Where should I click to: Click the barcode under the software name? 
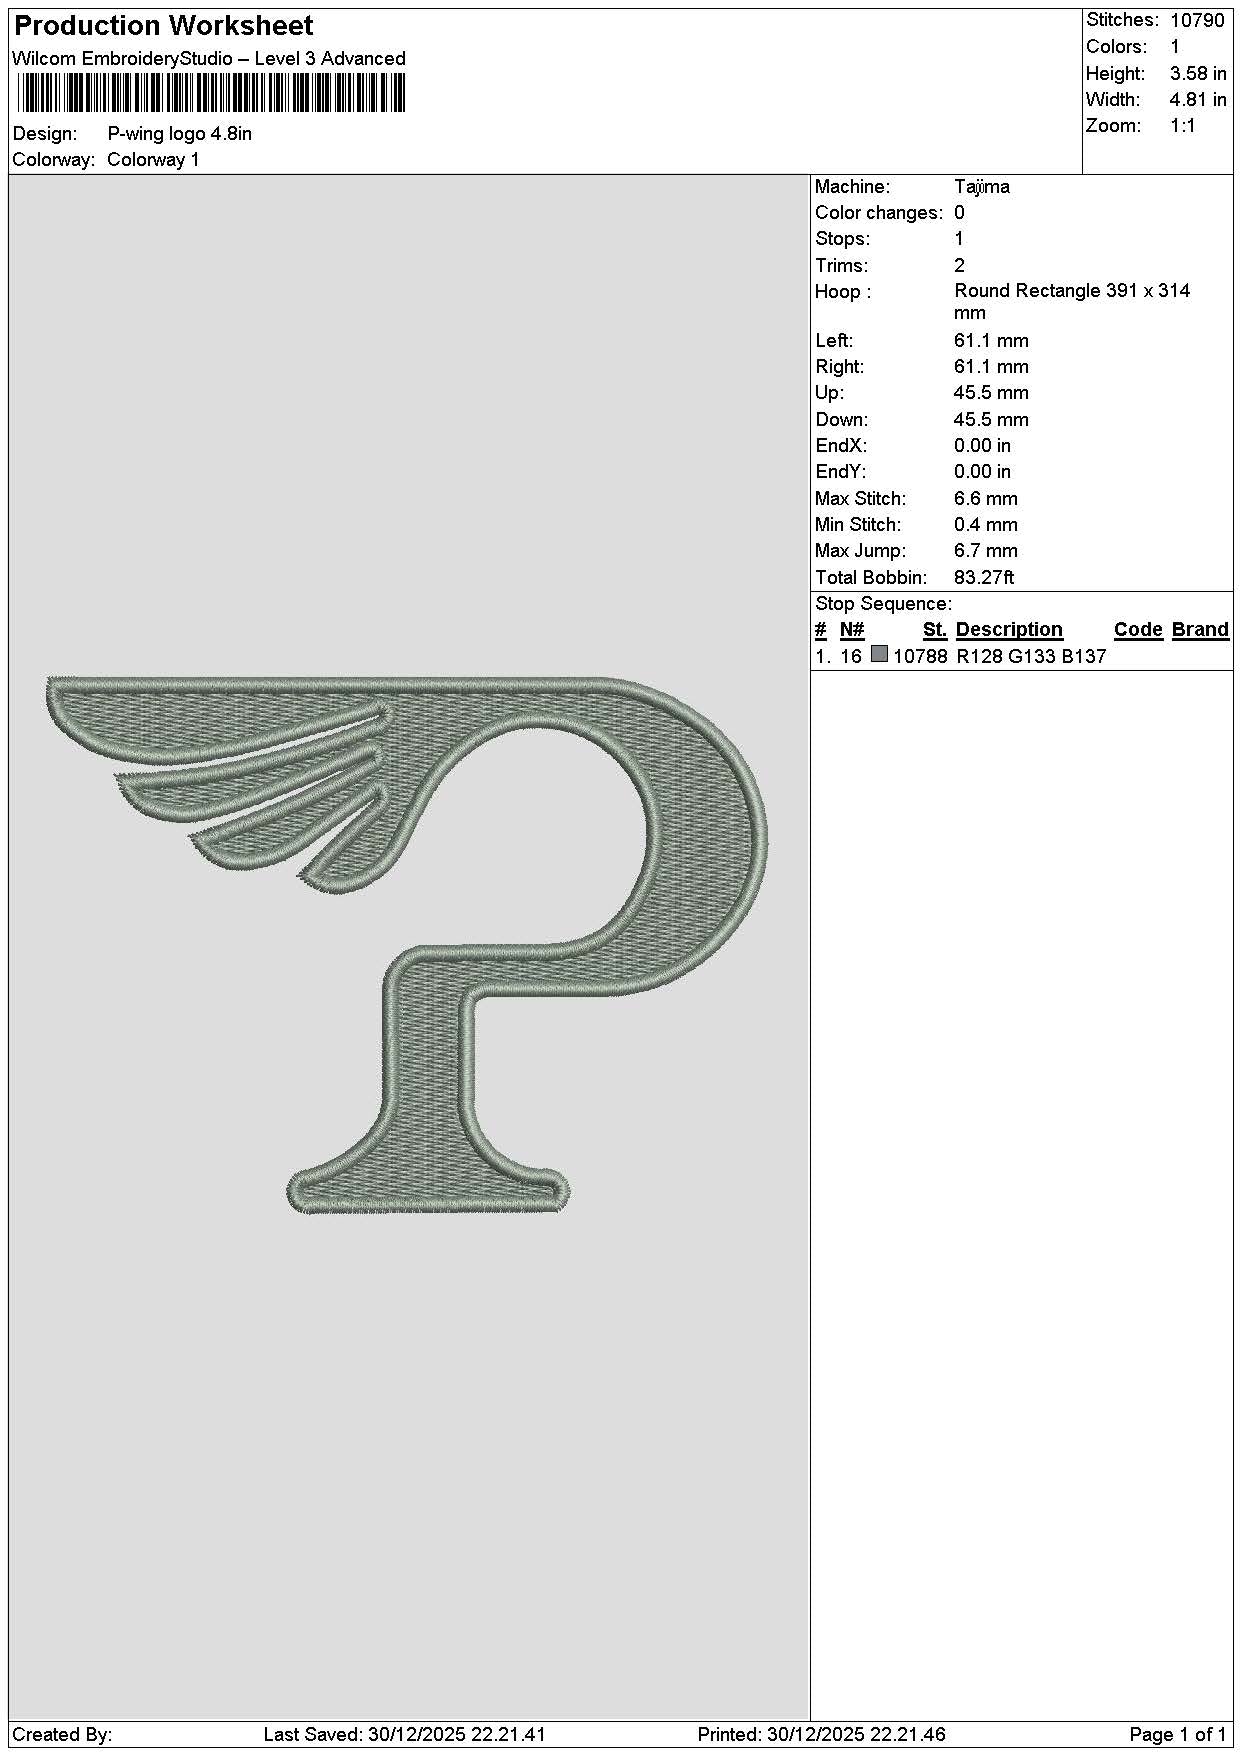pos(211,94)
